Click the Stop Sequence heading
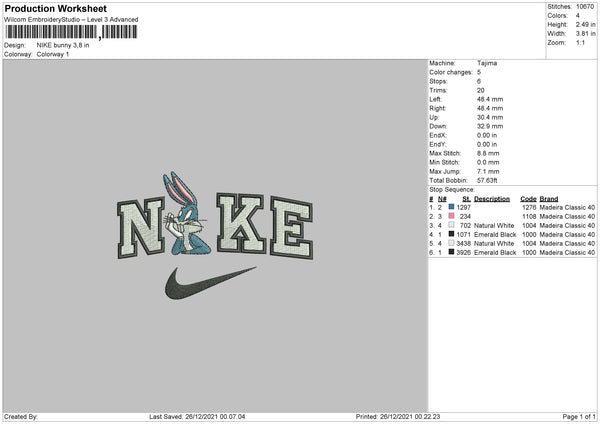 pos(452,190)
